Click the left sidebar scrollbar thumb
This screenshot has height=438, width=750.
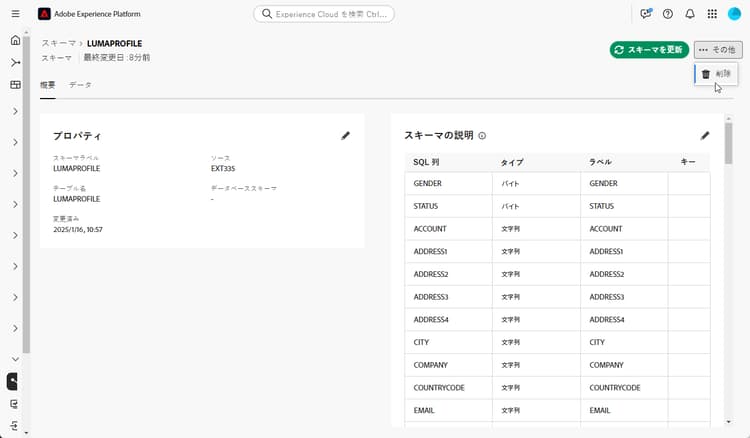(x=26, y=195)
